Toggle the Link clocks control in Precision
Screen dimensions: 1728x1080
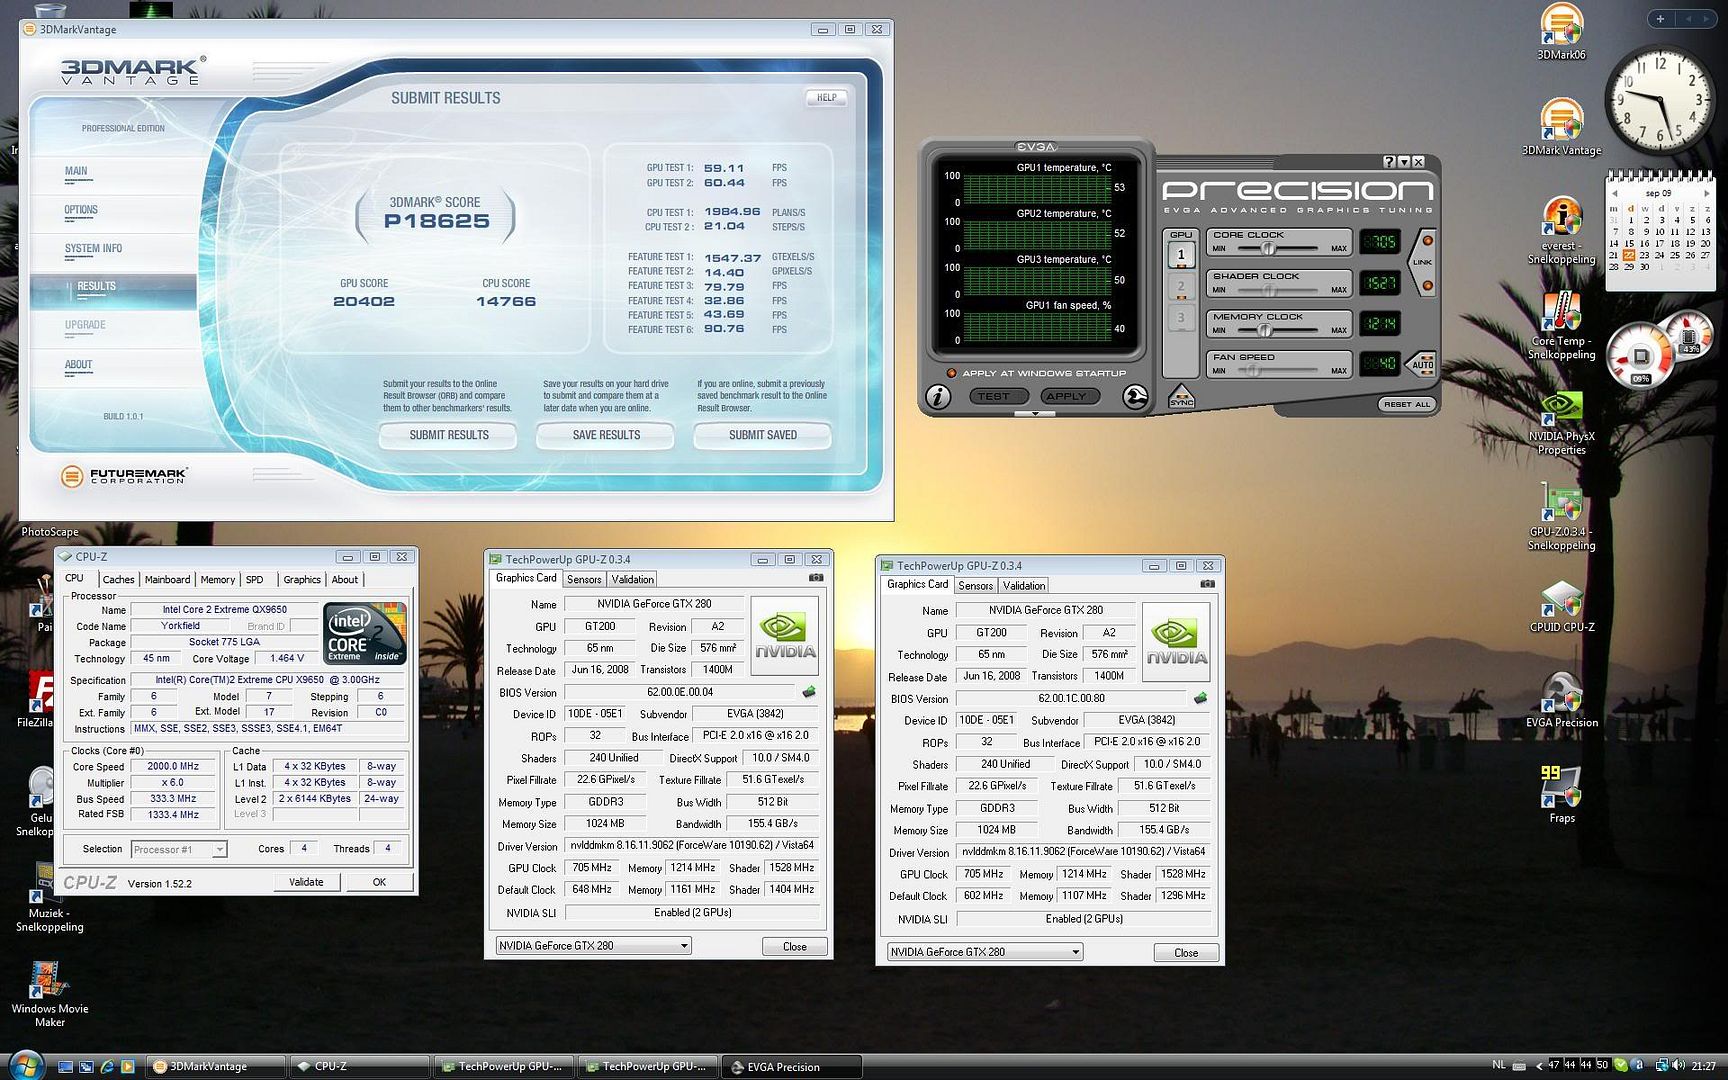[1423, 262]
